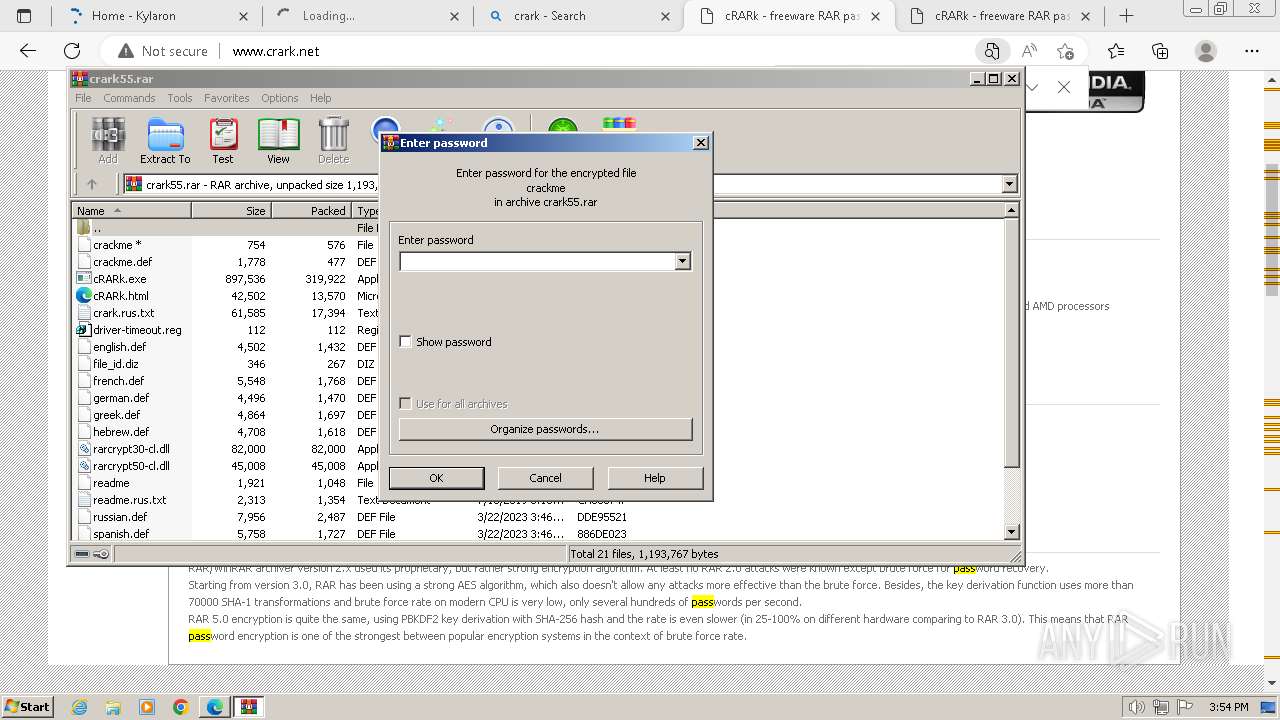Open the Windows Start button
The height and width of the screenshot is (720, 1280).
point(27,707)
